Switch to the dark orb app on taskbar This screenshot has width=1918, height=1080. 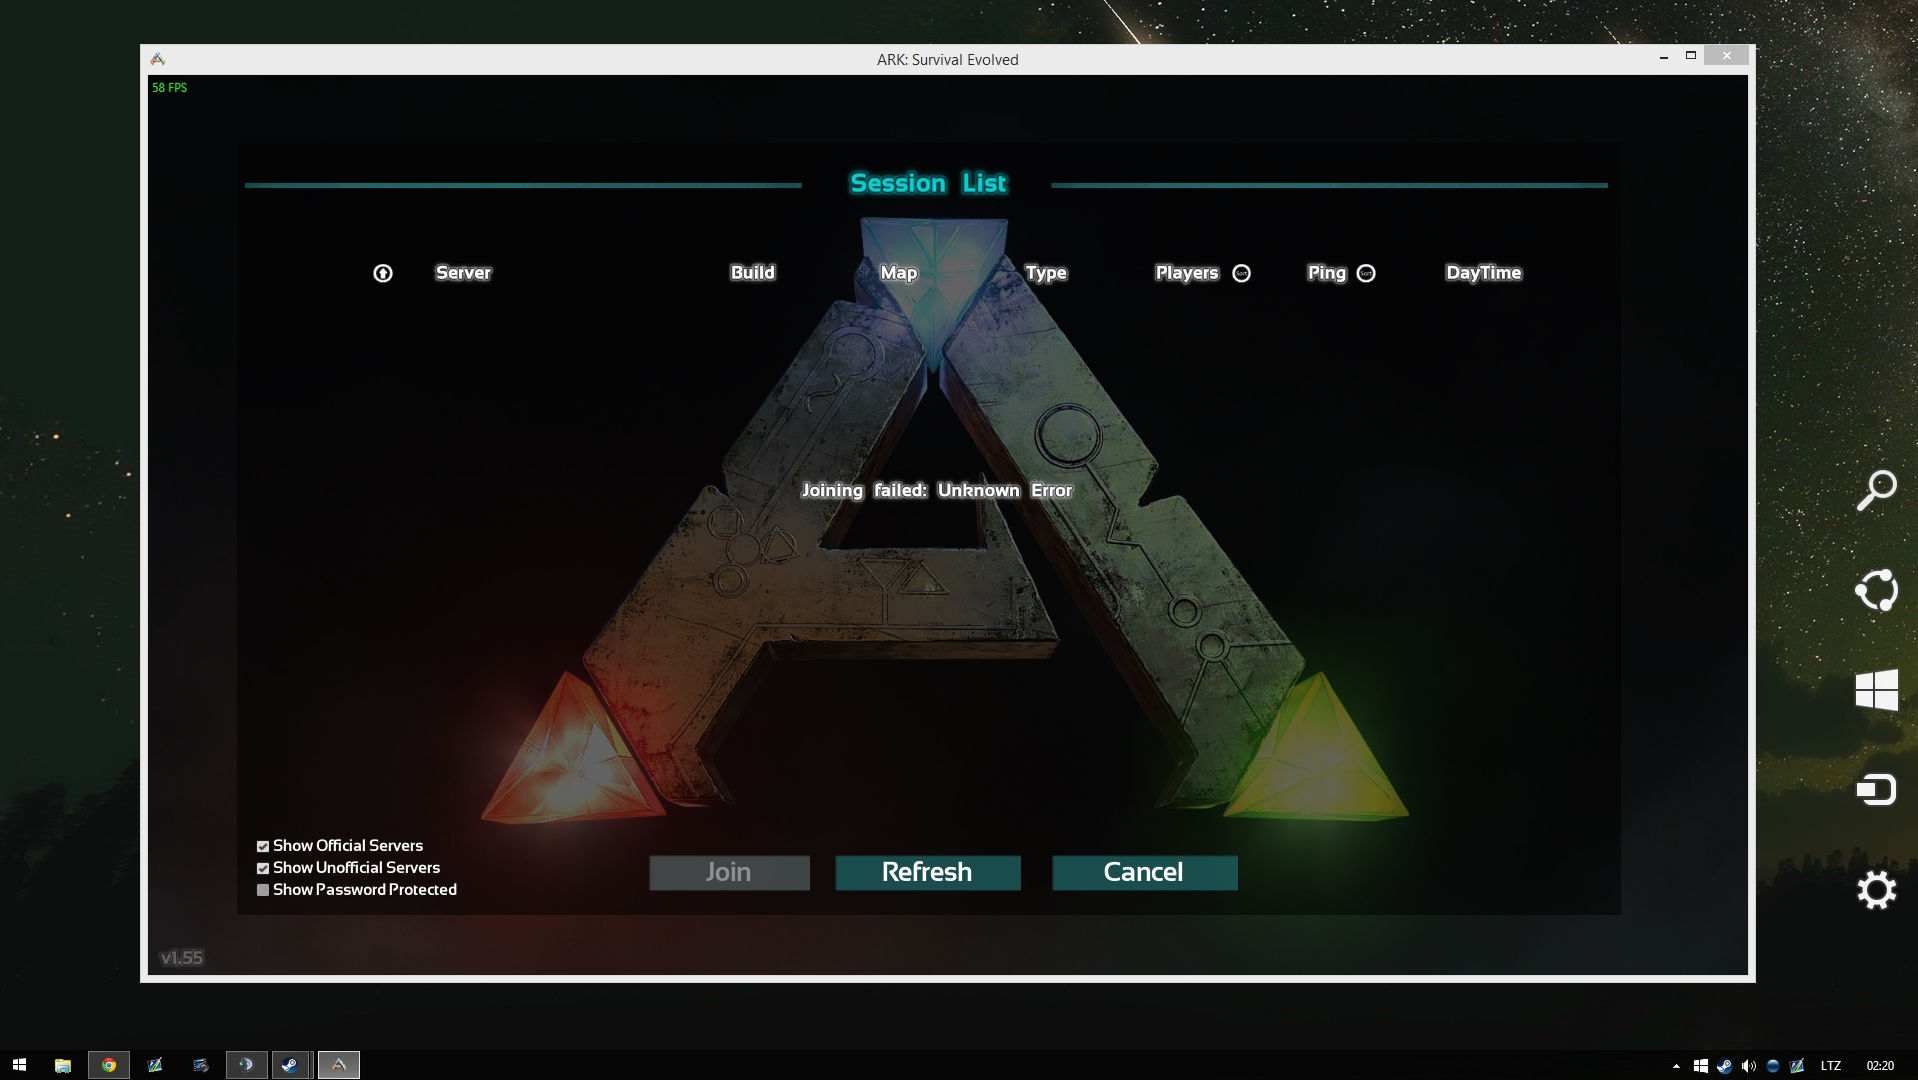[x=246, y=1065]
